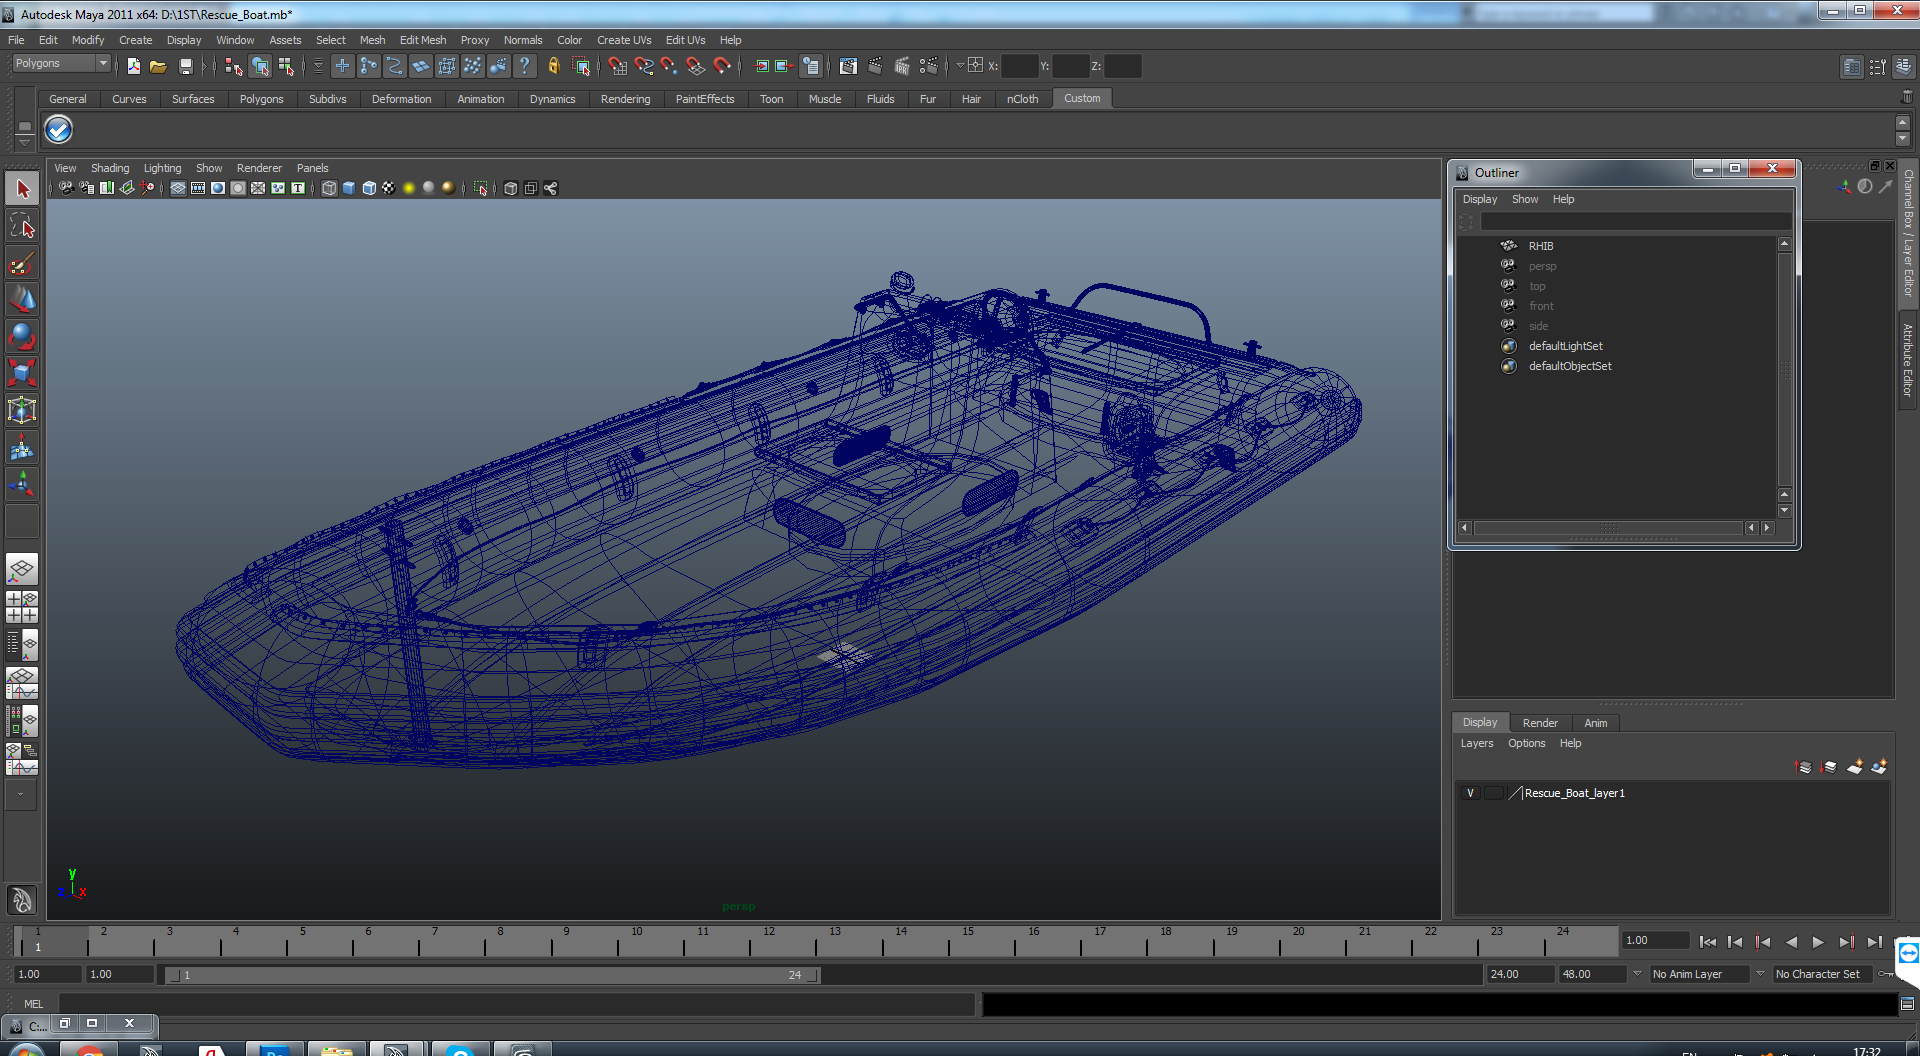Toggle lock current selection padlock

[553, 66]
